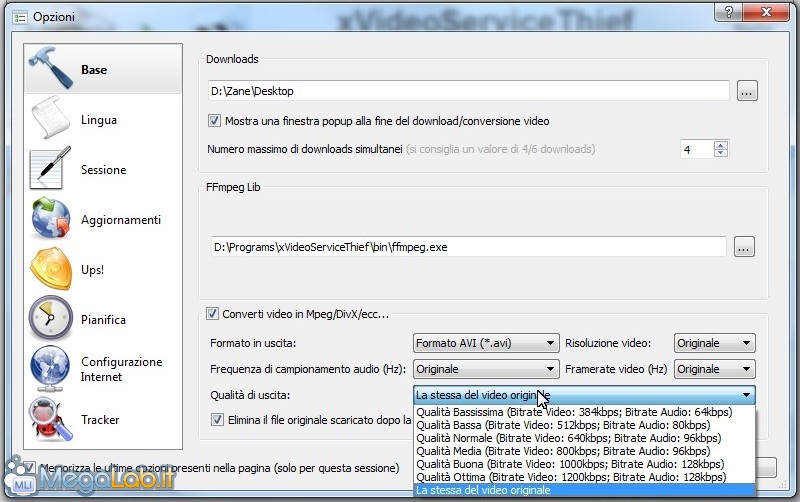The image size is (800, 502).
Task: Click the Opzioni title bar window icon
Action: click(x=20, y=17)
